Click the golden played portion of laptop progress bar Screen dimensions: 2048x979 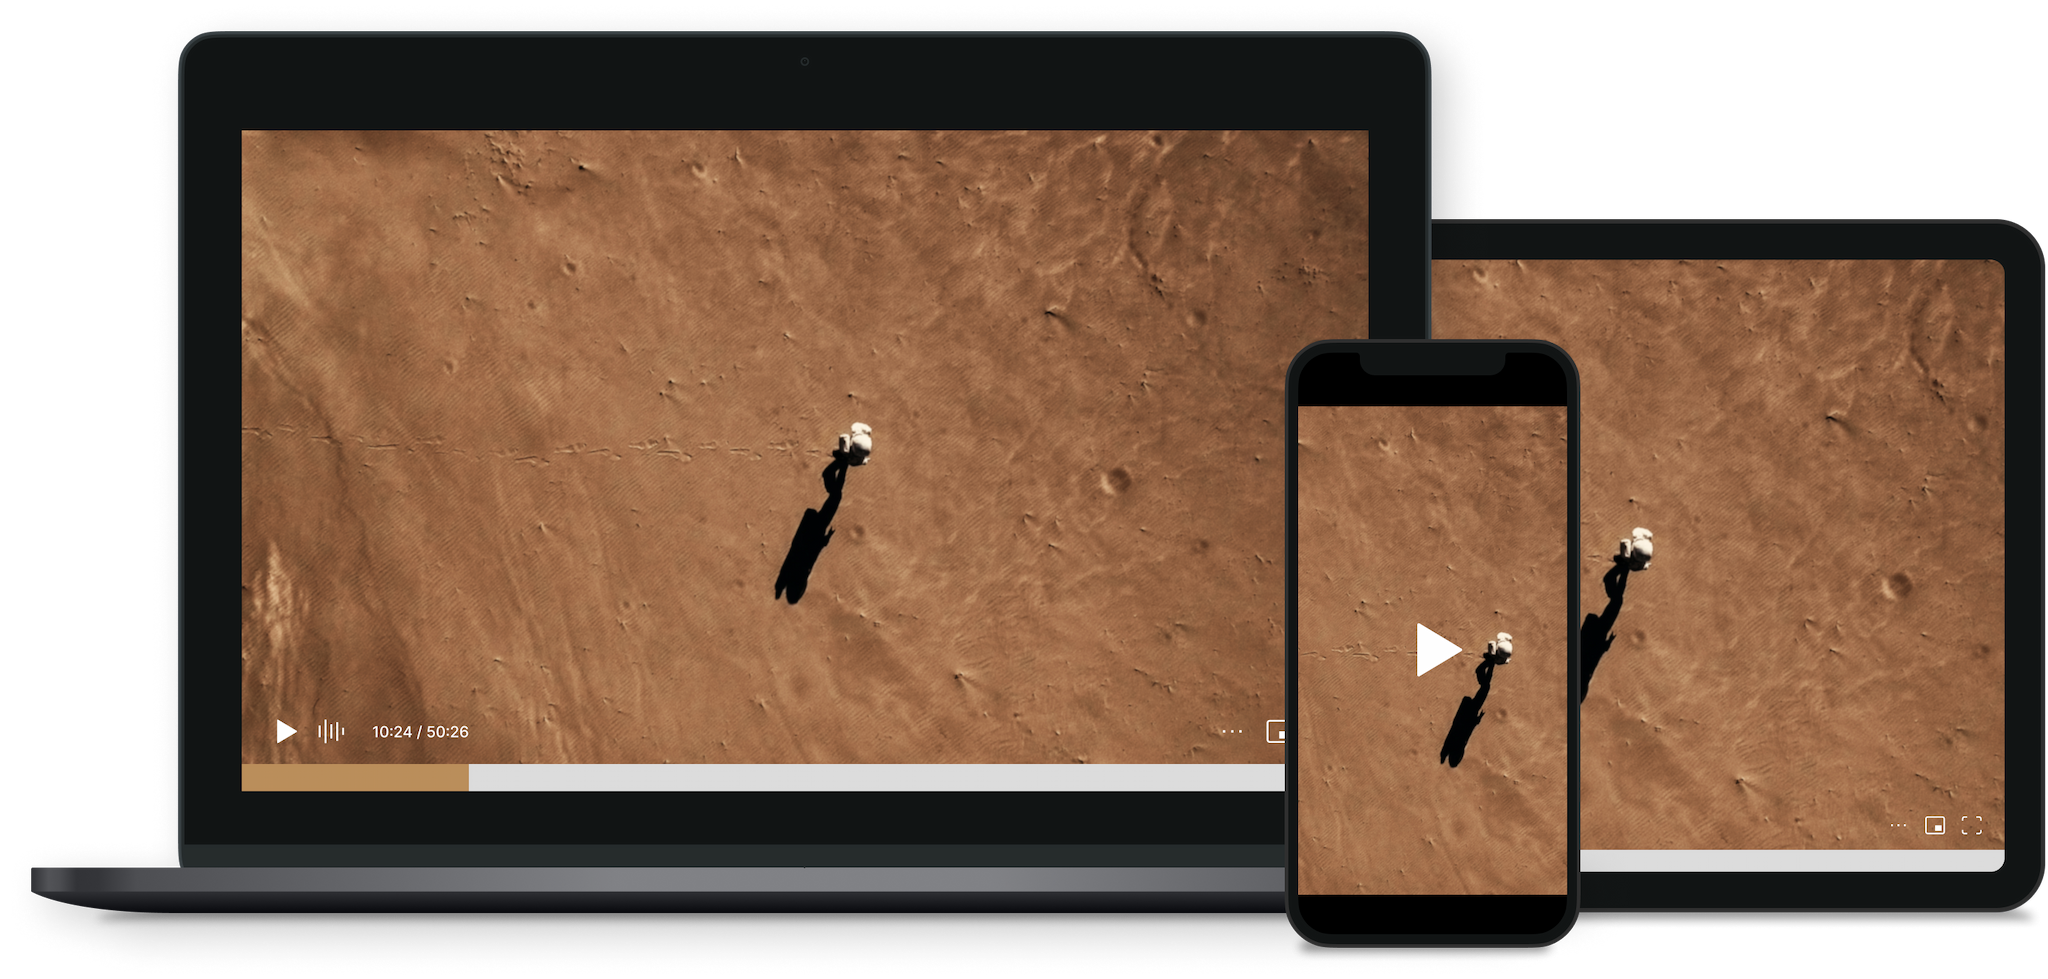coord(355,778)
